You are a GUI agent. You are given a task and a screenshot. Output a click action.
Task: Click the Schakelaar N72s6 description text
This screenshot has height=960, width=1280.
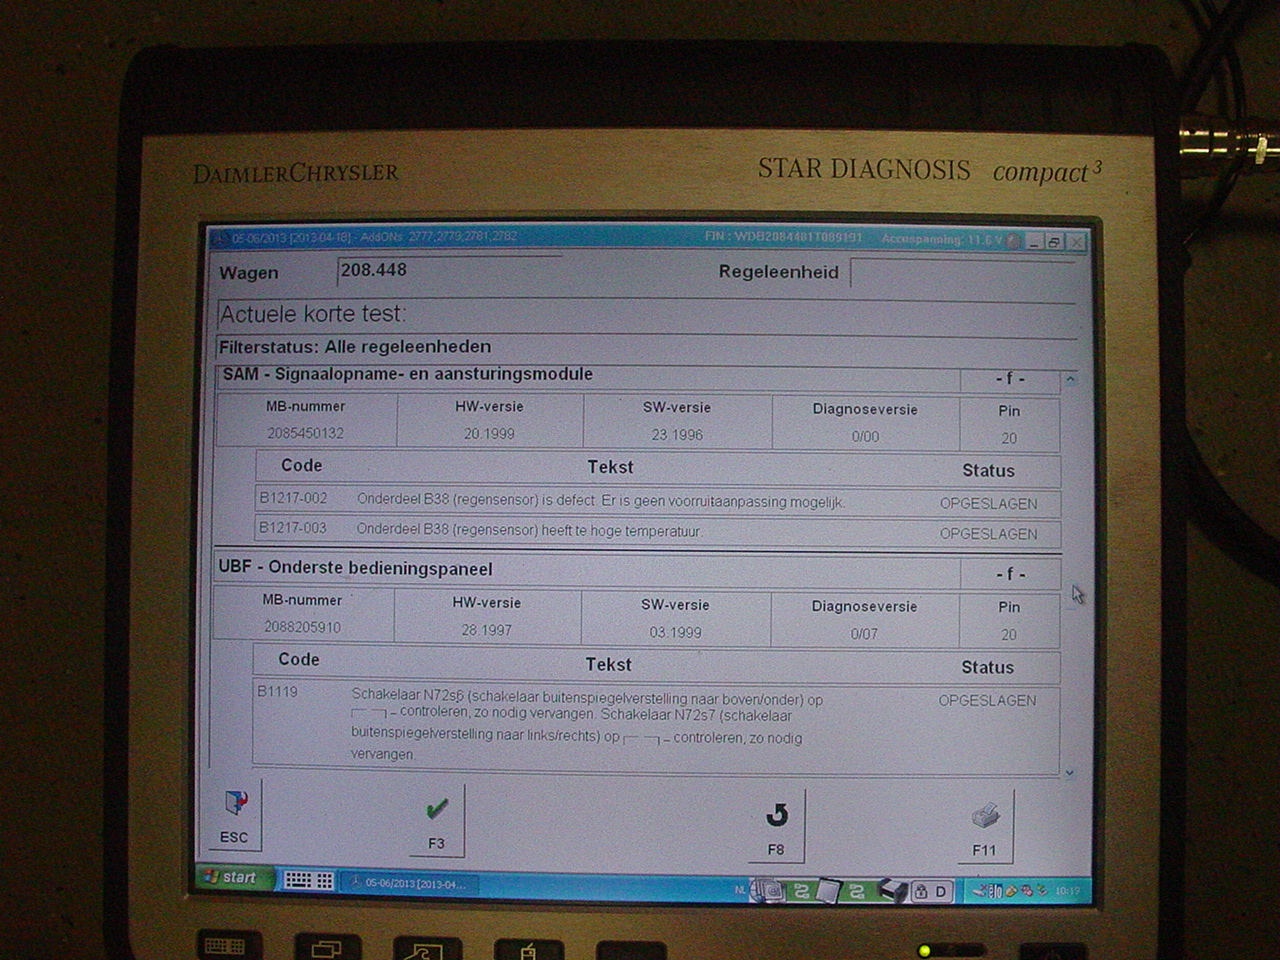[x=587, y=726]
